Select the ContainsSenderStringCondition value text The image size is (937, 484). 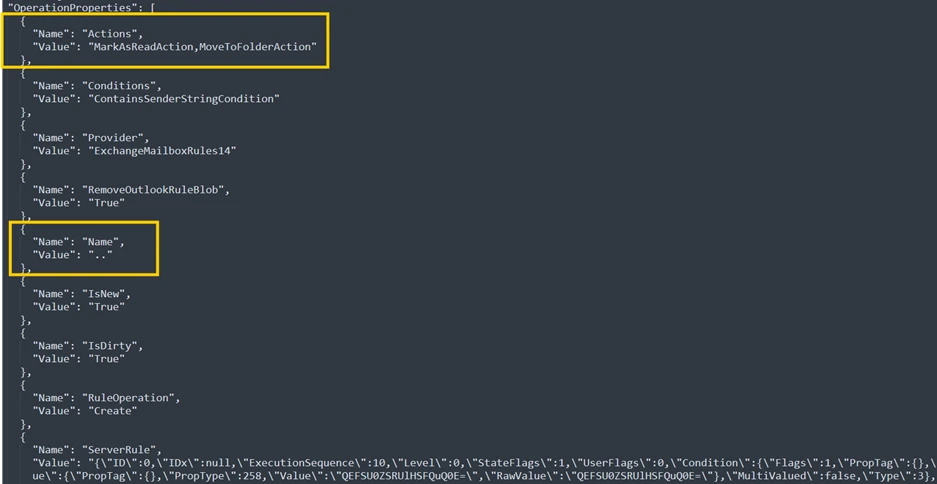pyautogui.click(x=184, y=98)
